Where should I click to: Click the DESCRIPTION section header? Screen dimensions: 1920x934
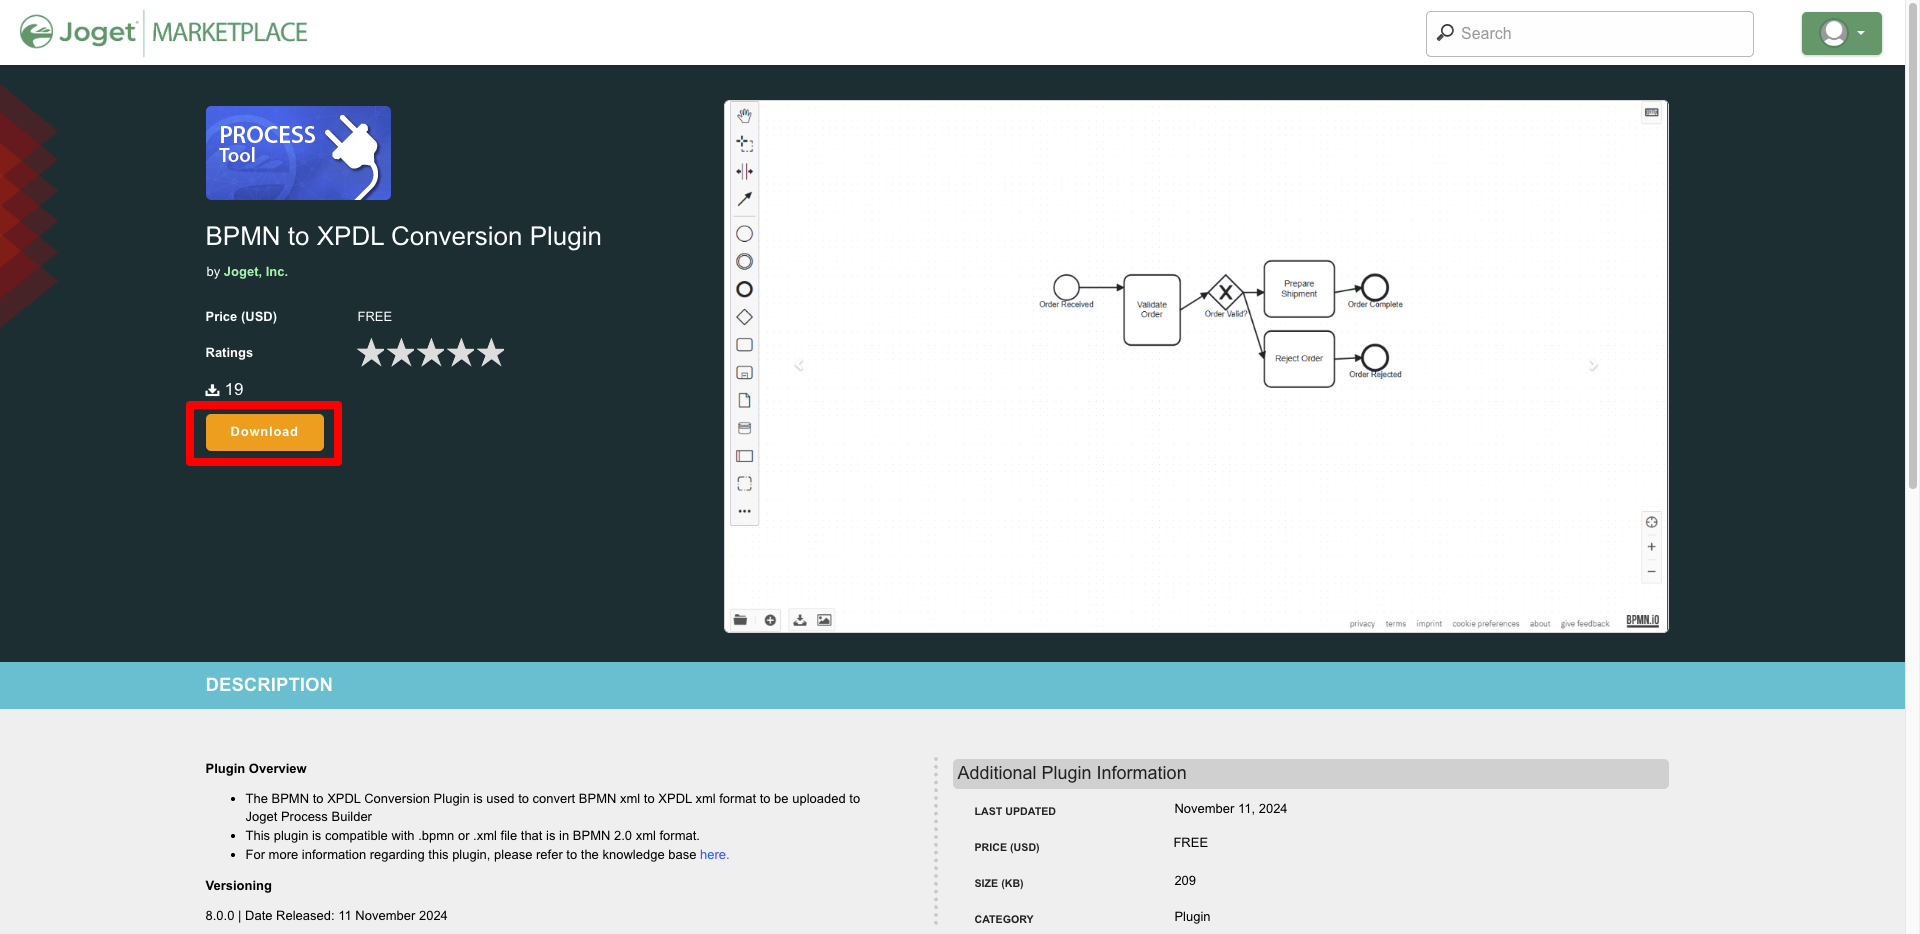269,685
